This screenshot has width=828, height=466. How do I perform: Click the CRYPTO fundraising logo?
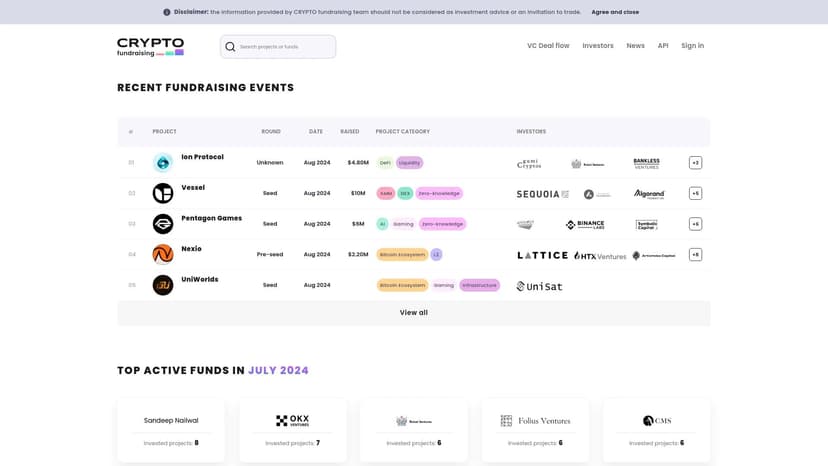tap(150, 46)
